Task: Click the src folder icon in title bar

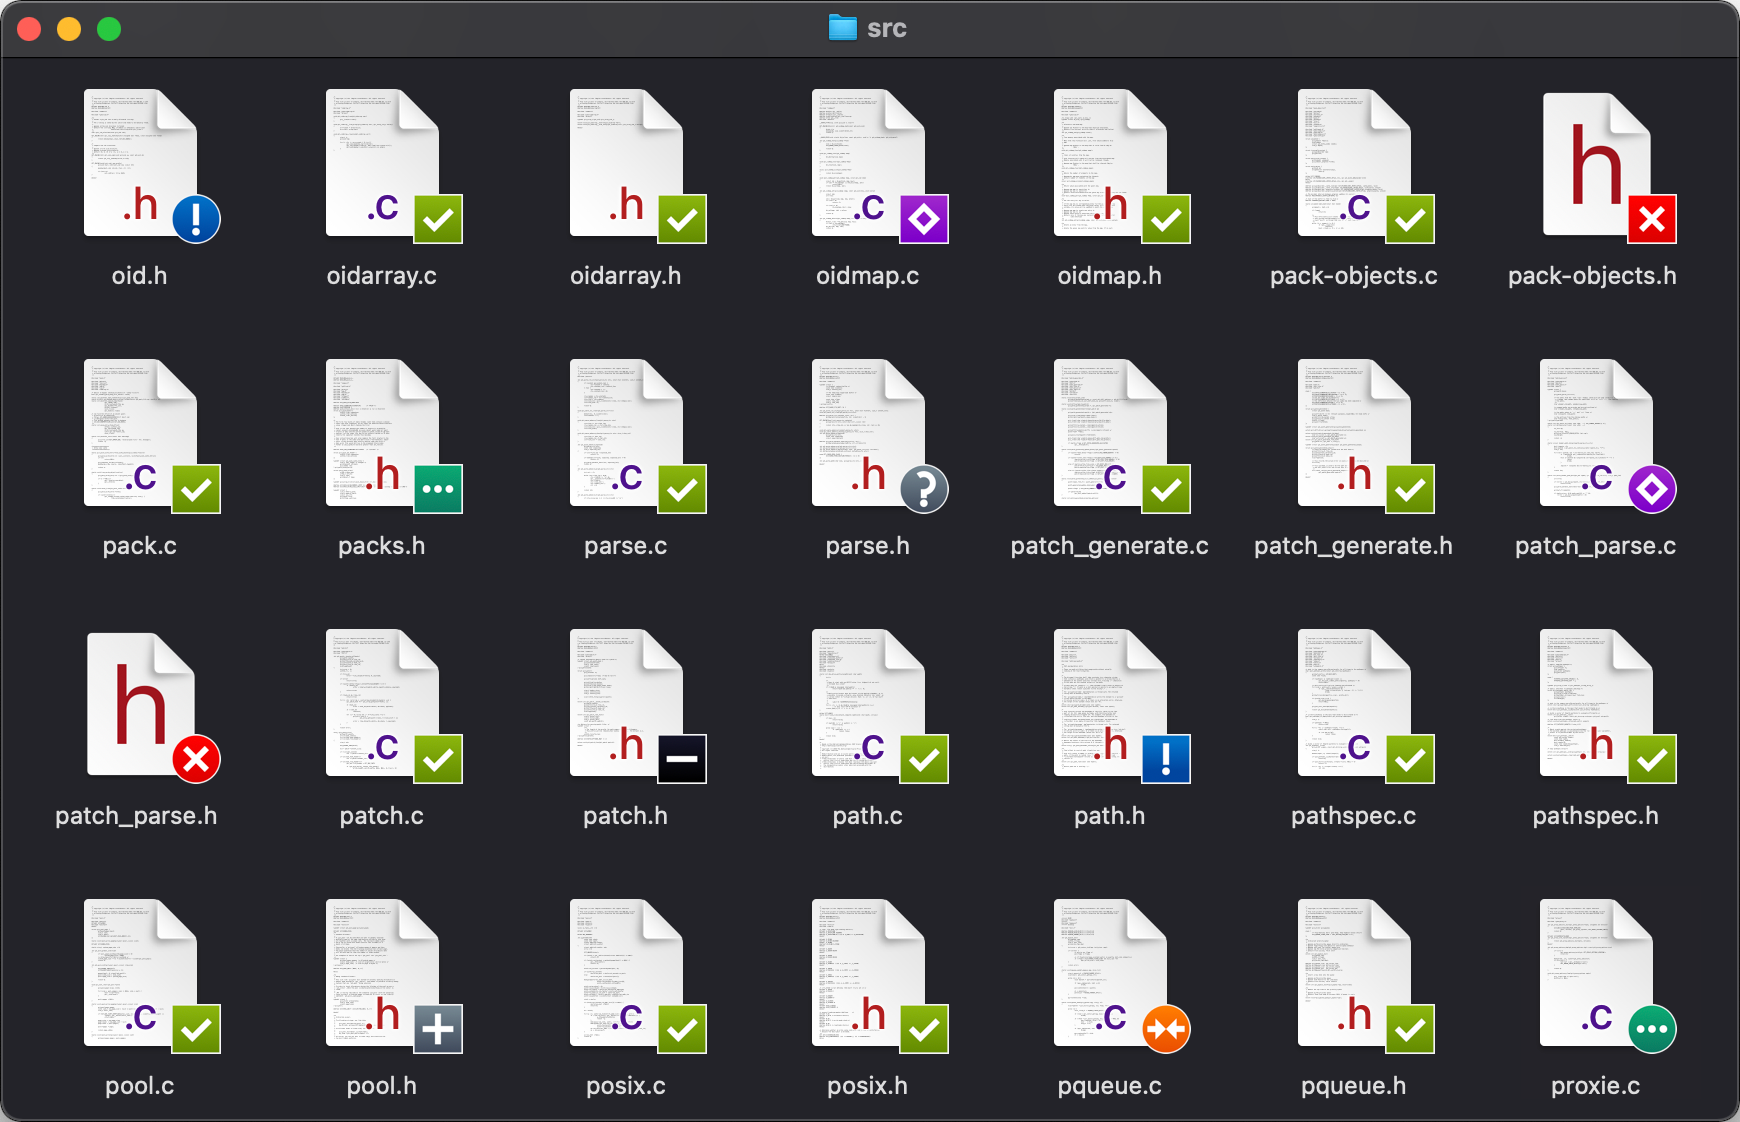Action: point(843,28)
